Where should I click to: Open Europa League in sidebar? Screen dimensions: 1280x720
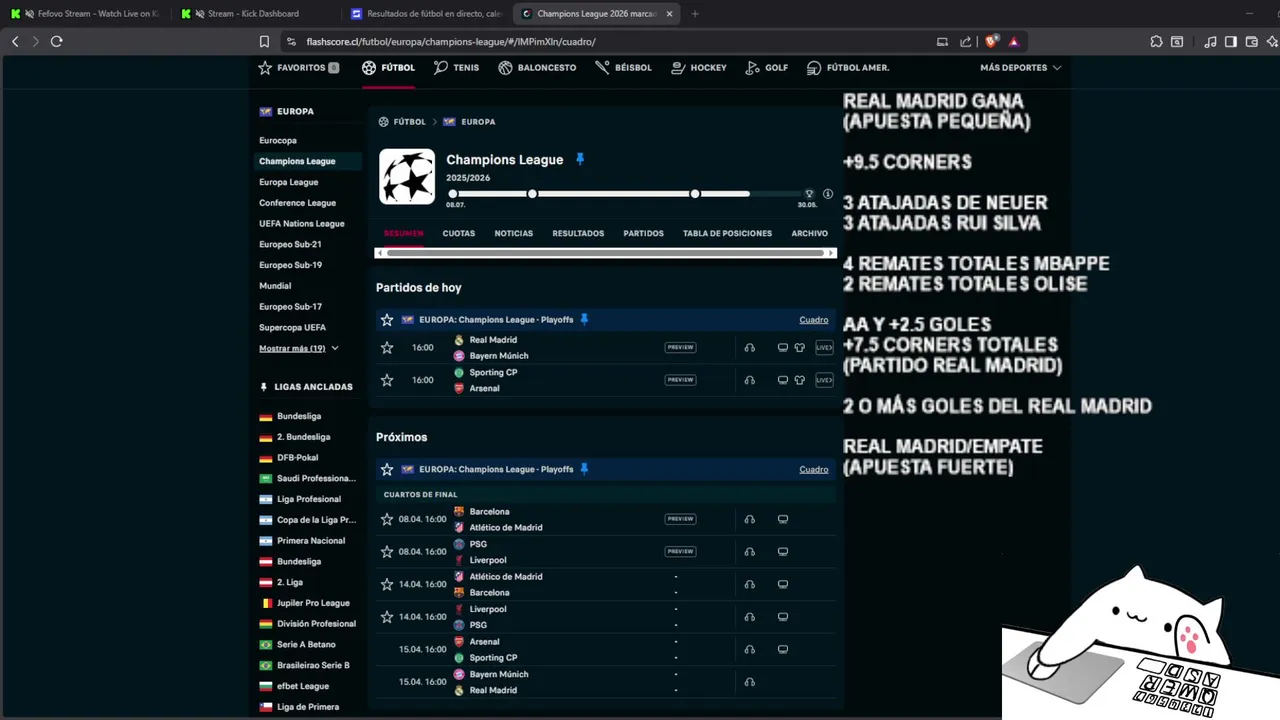click(289, 182)
